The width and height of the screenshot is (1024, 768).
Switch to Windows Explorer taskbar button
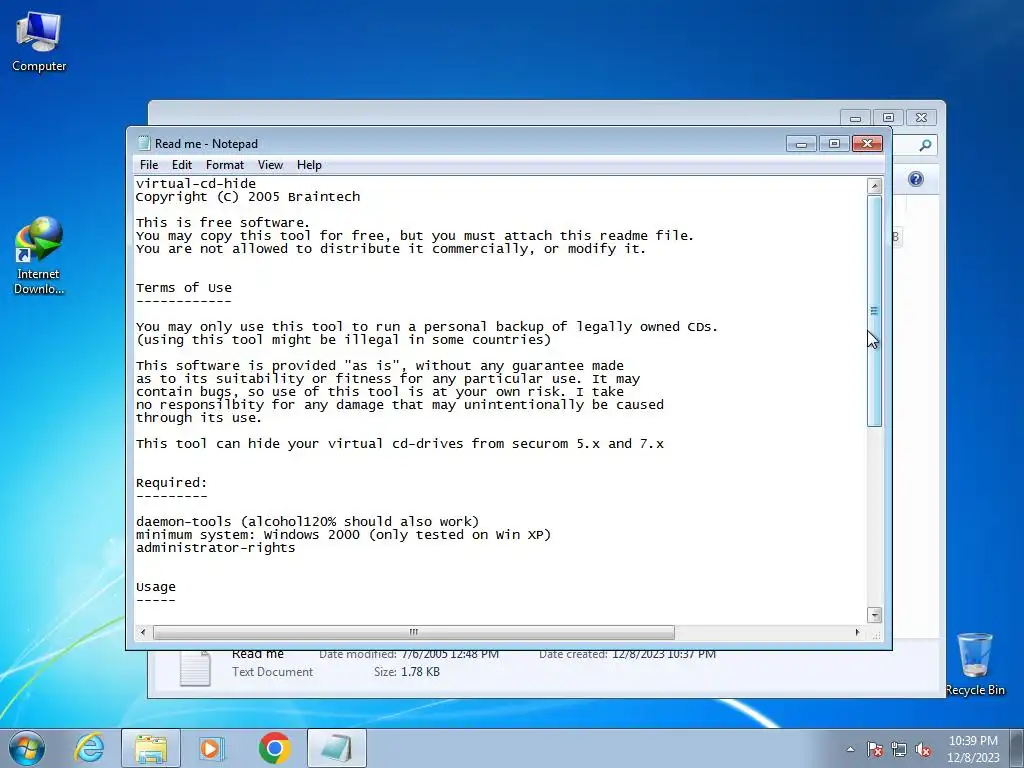coord(151,748)
